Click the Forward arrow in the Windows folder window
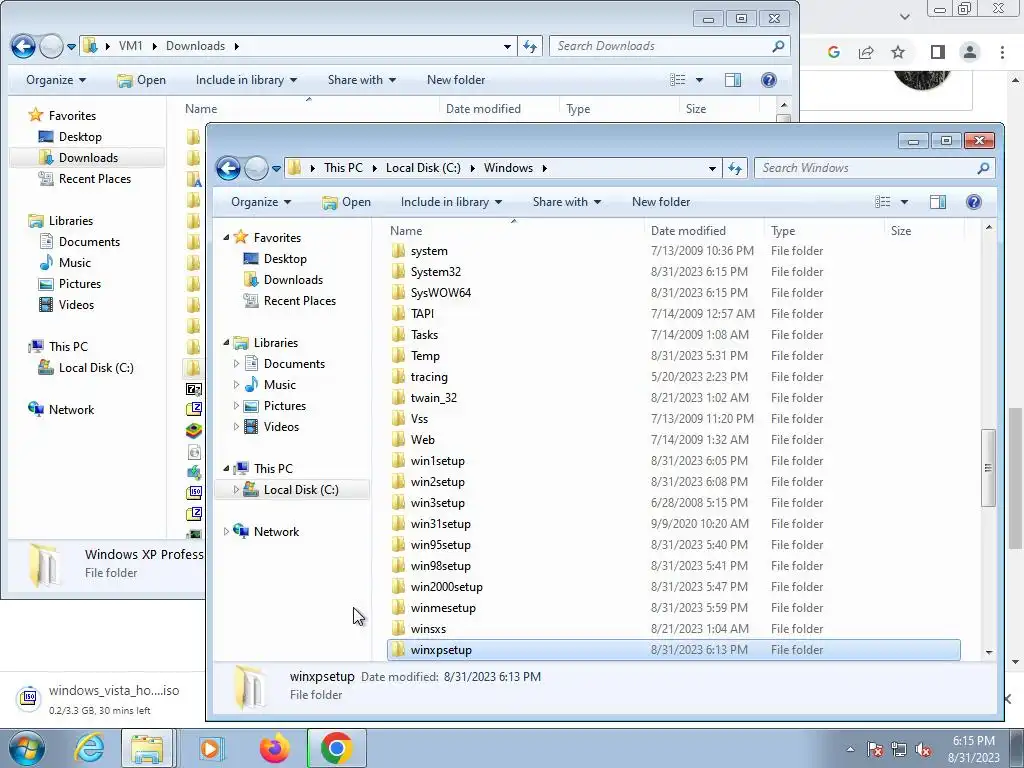 255,168
